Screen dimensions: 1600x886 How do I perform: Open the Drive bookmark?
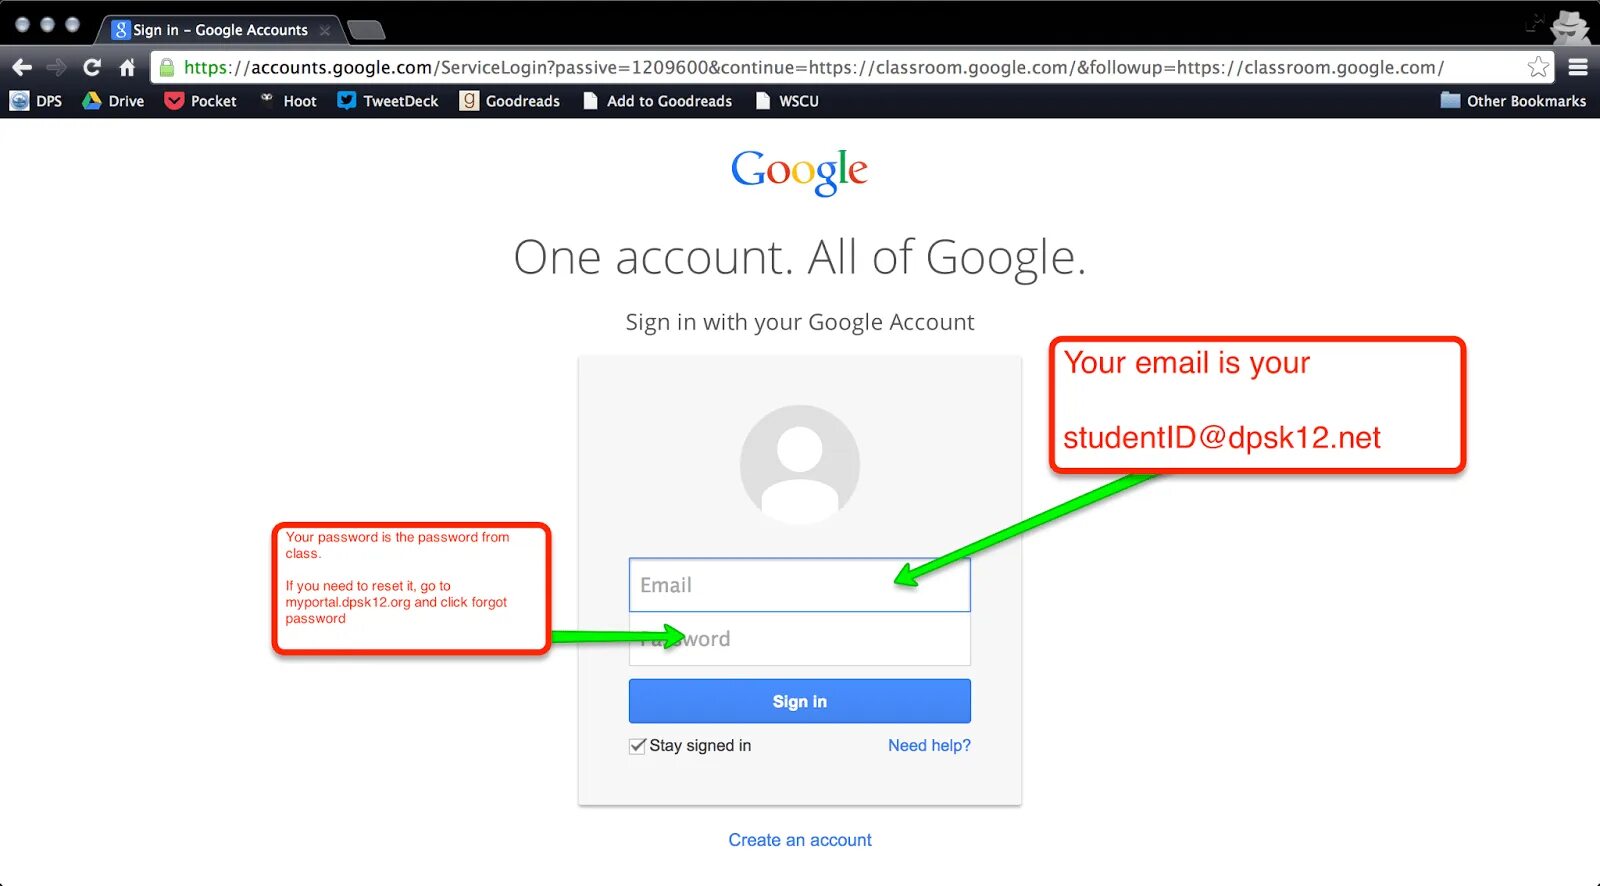click(x=113, y=101)
